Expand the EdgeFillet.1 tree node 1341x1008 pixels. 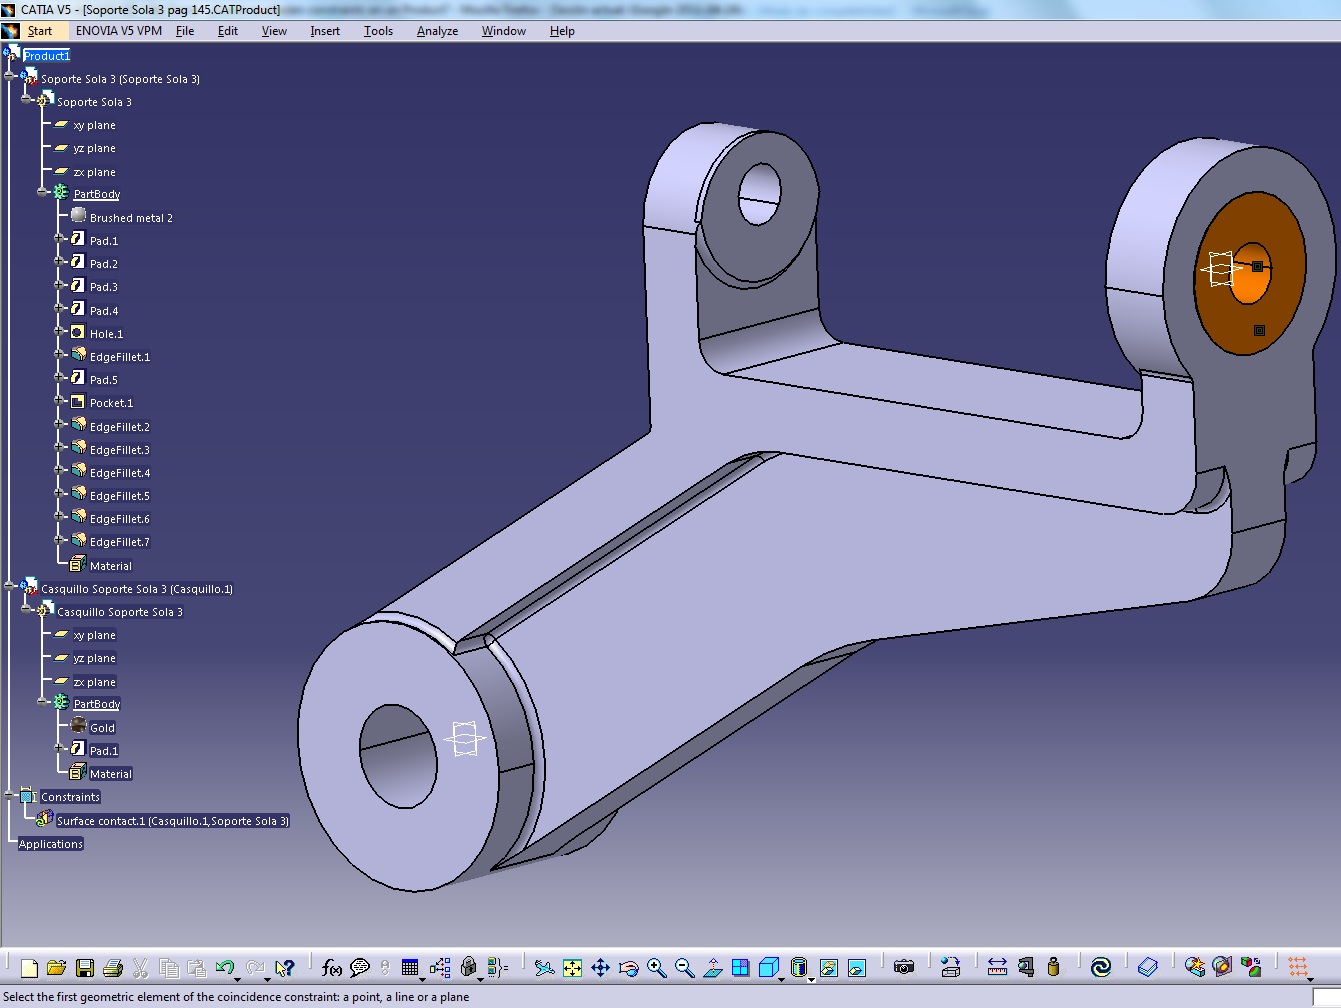59,354
